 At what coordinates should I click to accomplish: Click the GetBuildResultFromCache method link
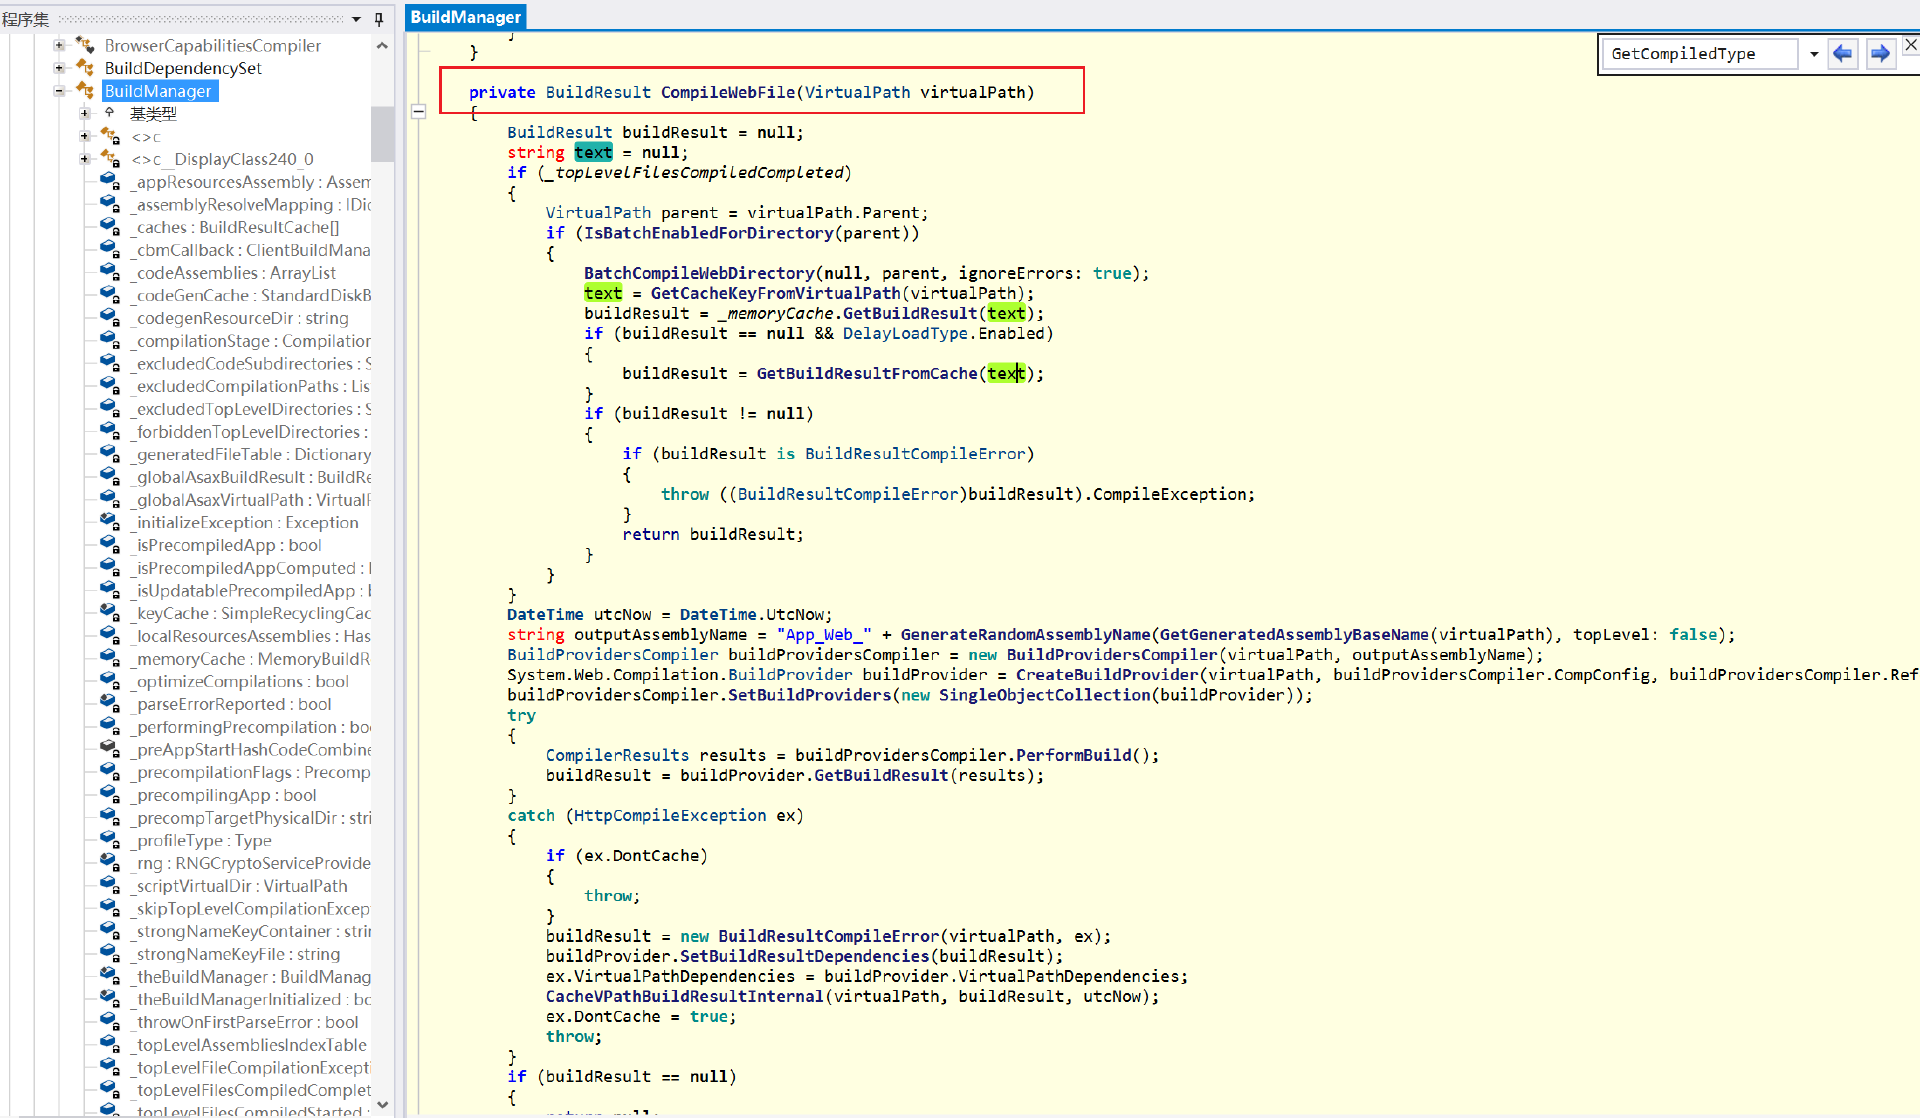click(x=866, y=373)
